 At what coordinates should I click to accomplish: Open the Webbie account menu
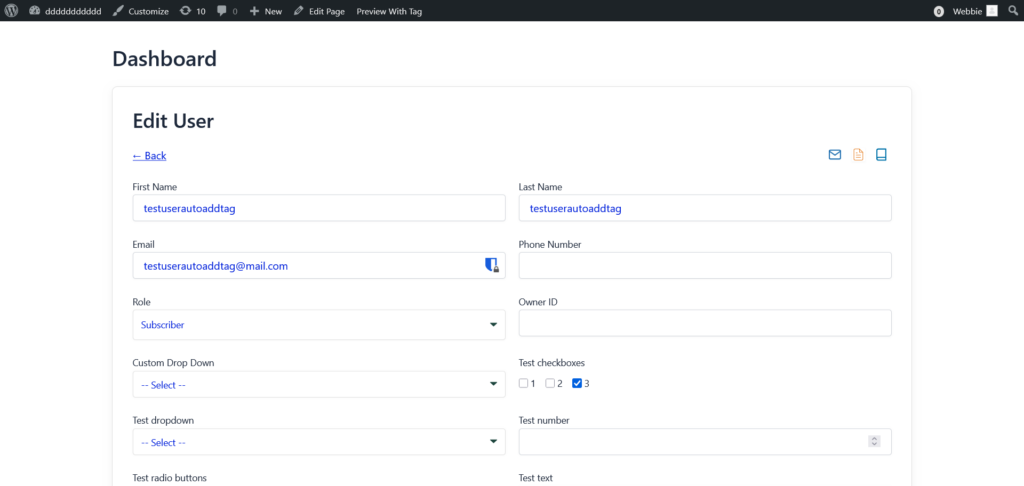pos(975,11)
